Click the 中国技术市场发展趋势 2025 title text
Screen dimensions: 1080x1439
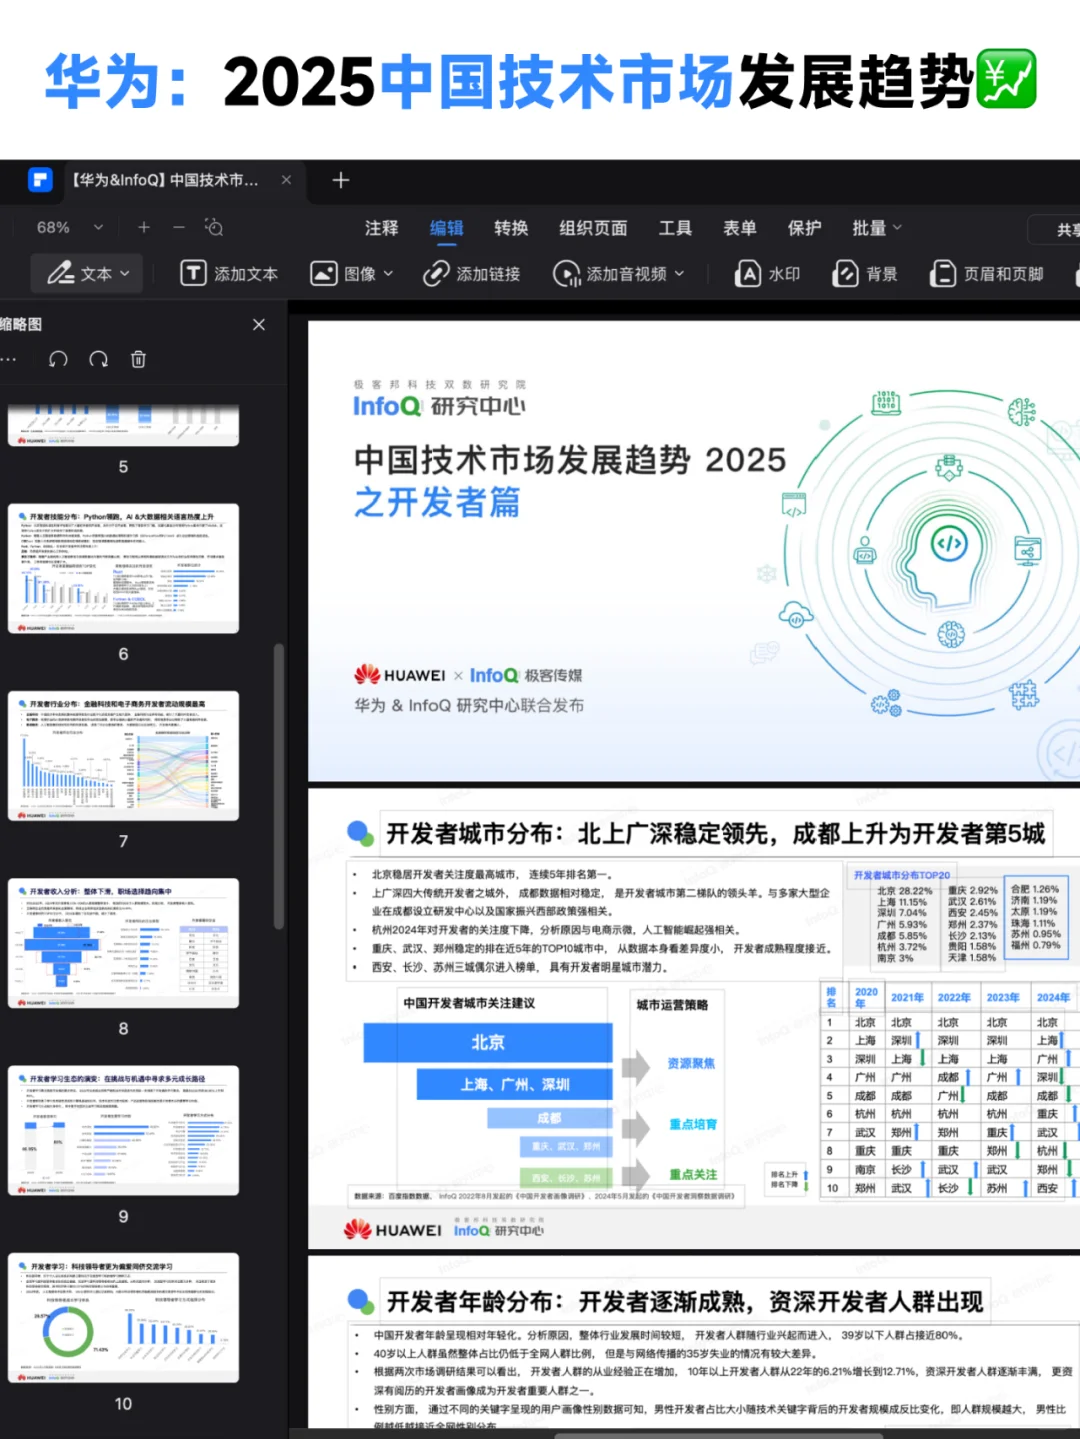[x=570, y=460]
